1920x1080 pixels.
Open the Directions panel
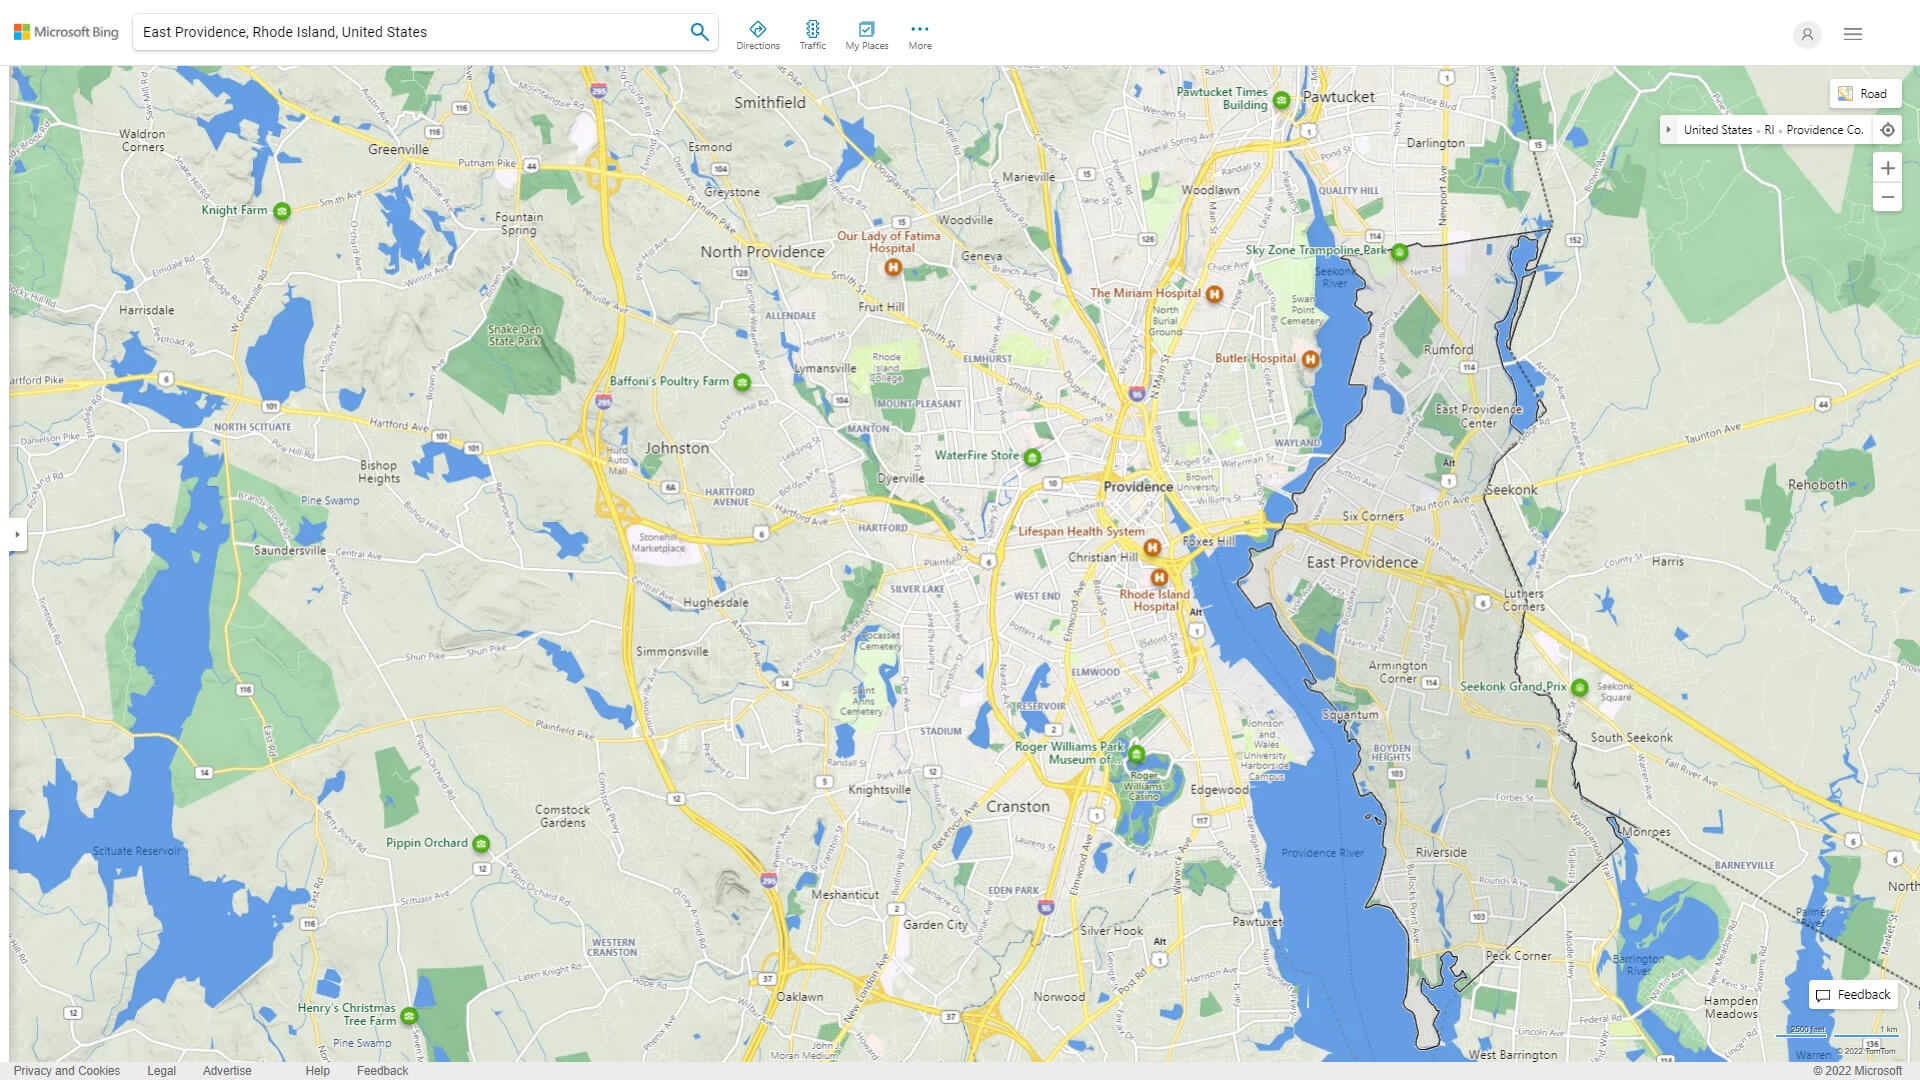click(758, 33)
